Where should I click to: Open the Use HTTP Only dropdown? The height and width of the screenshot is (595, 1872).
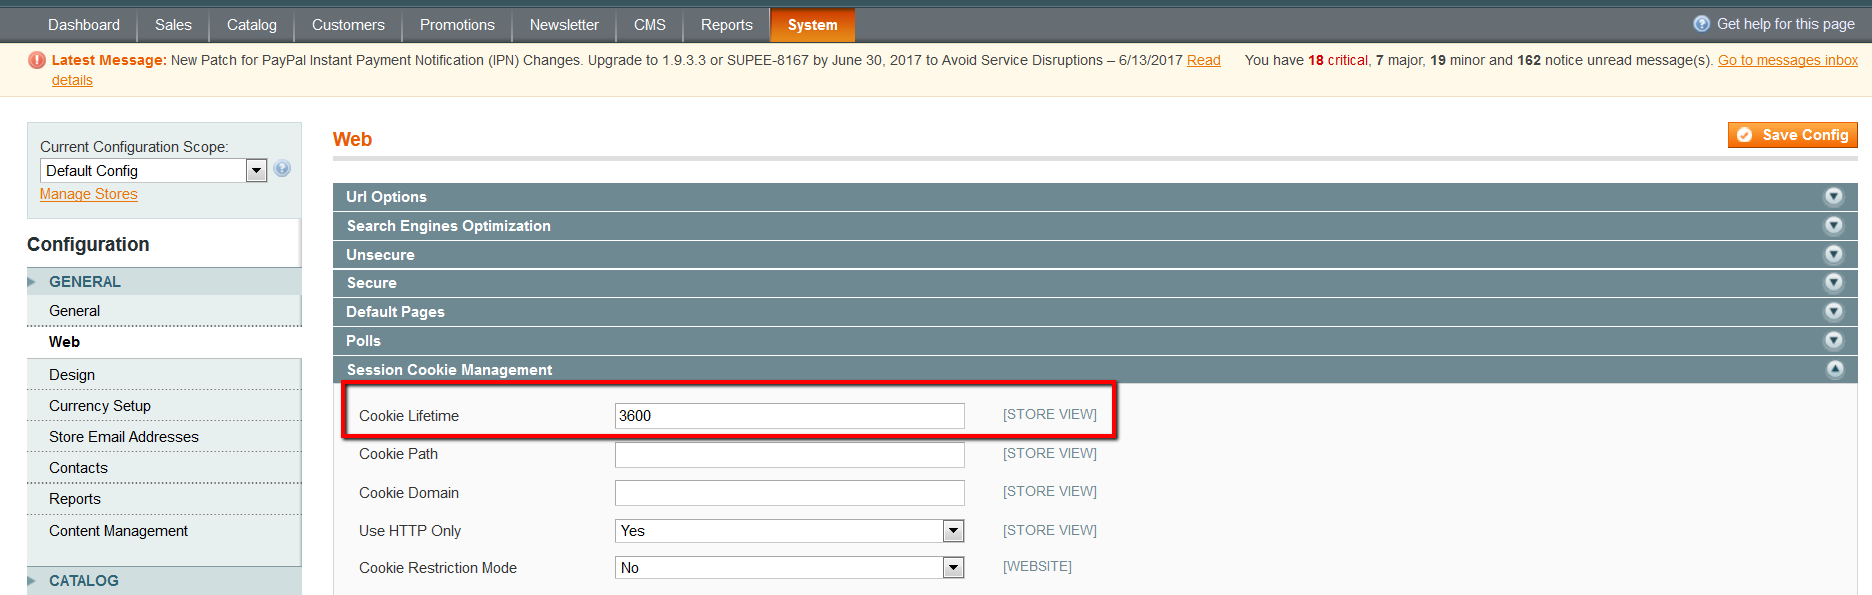click(789, 531)
